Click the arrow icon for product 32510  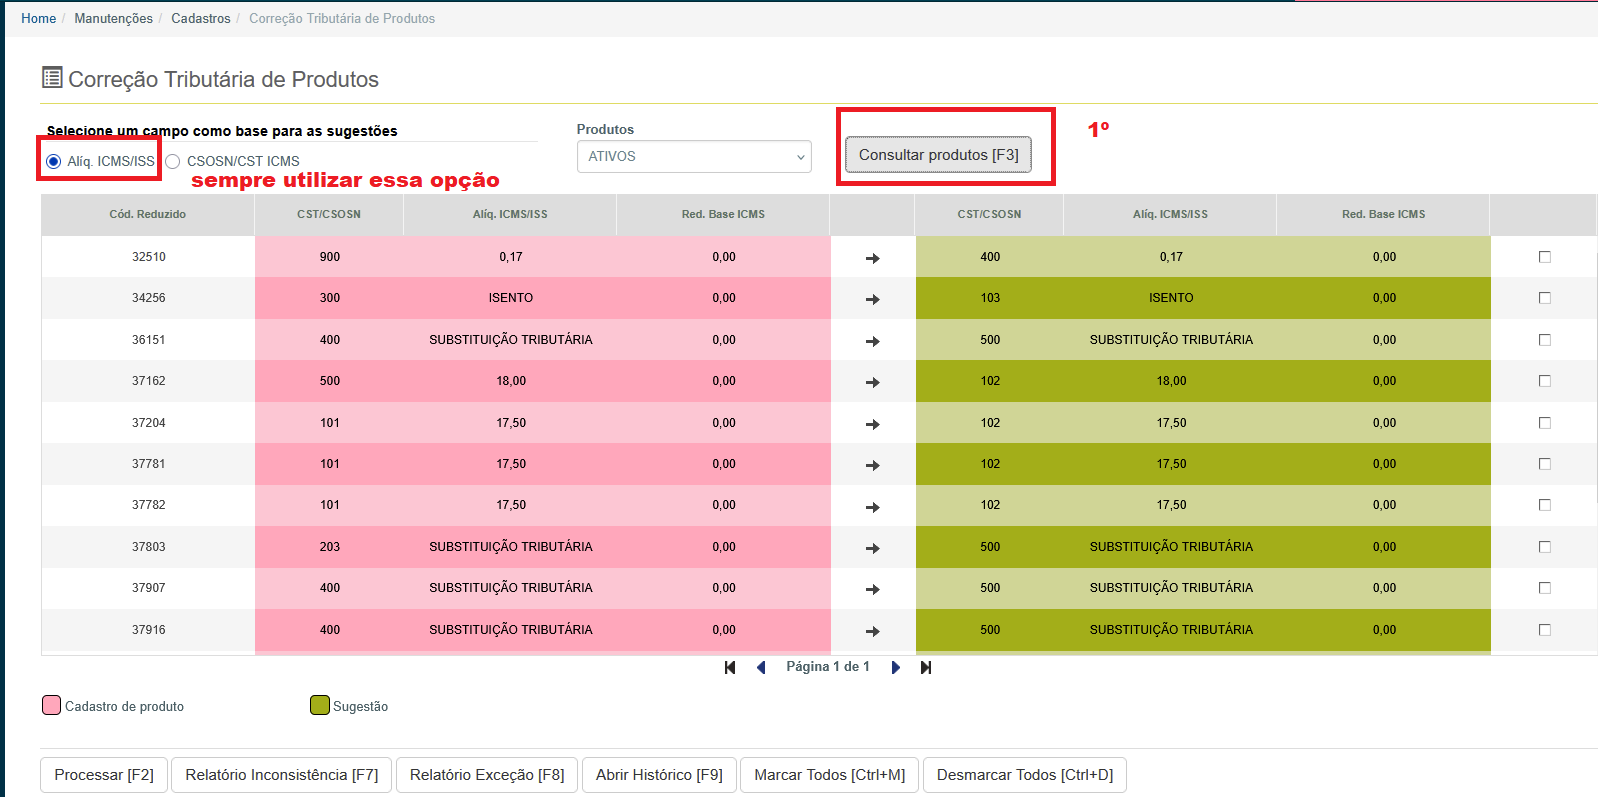click(x=872, y=258)
